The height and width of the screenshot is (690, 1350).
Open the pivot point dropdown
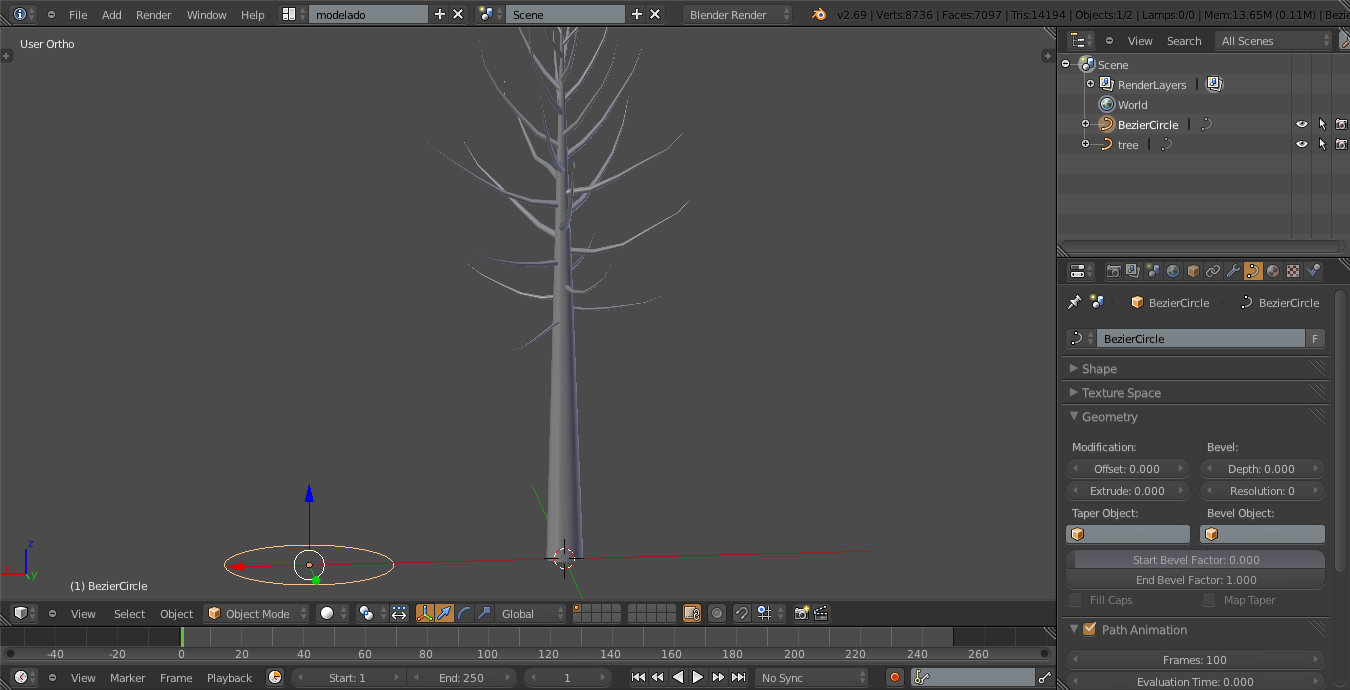click(x=372, y=613)
